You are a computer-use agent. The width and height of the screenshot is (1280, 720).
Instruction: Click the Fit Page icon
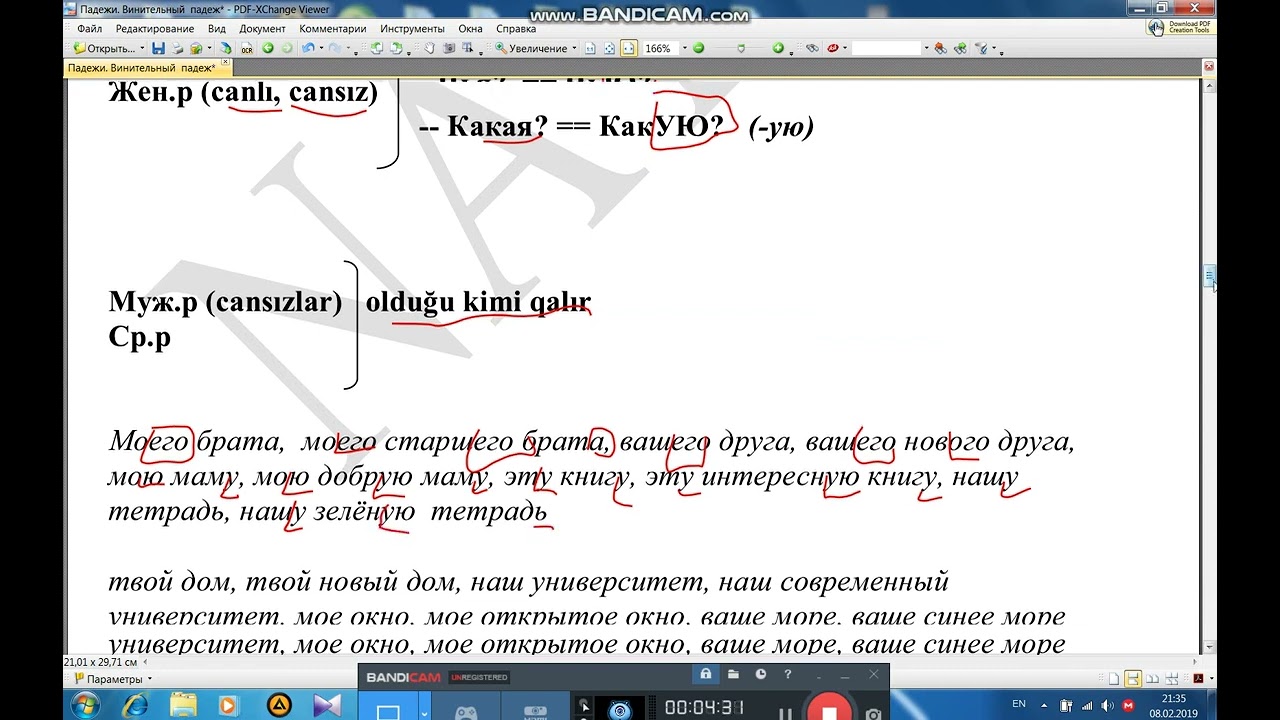tap(609, 48)
